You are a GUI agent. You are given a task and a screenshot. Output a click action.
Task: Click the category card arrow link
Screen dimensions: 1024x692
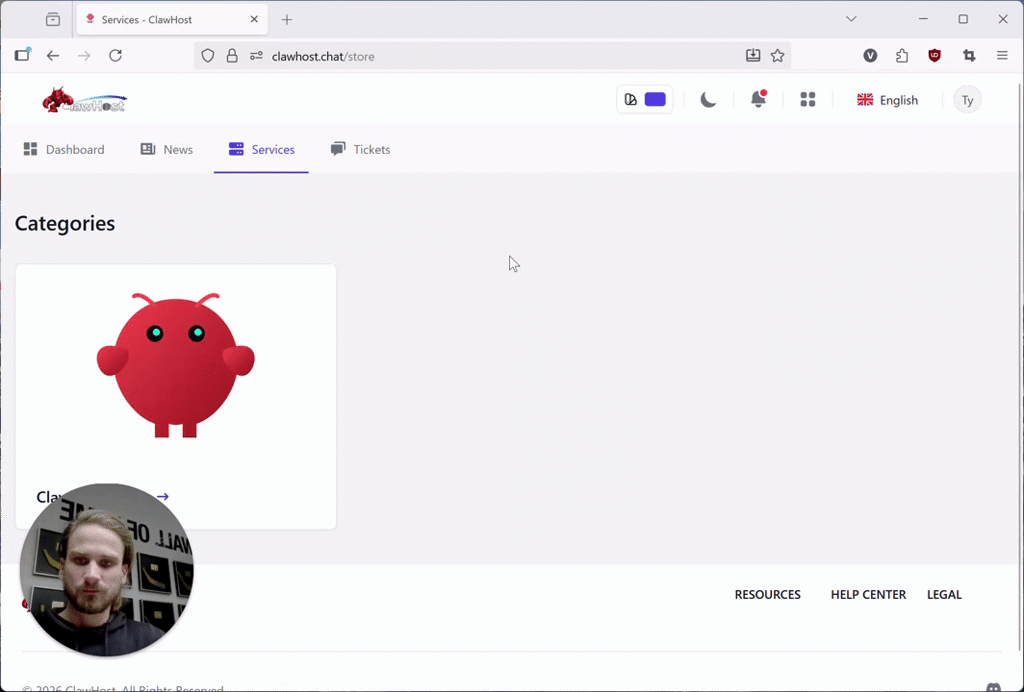click(x=163, y=497)
